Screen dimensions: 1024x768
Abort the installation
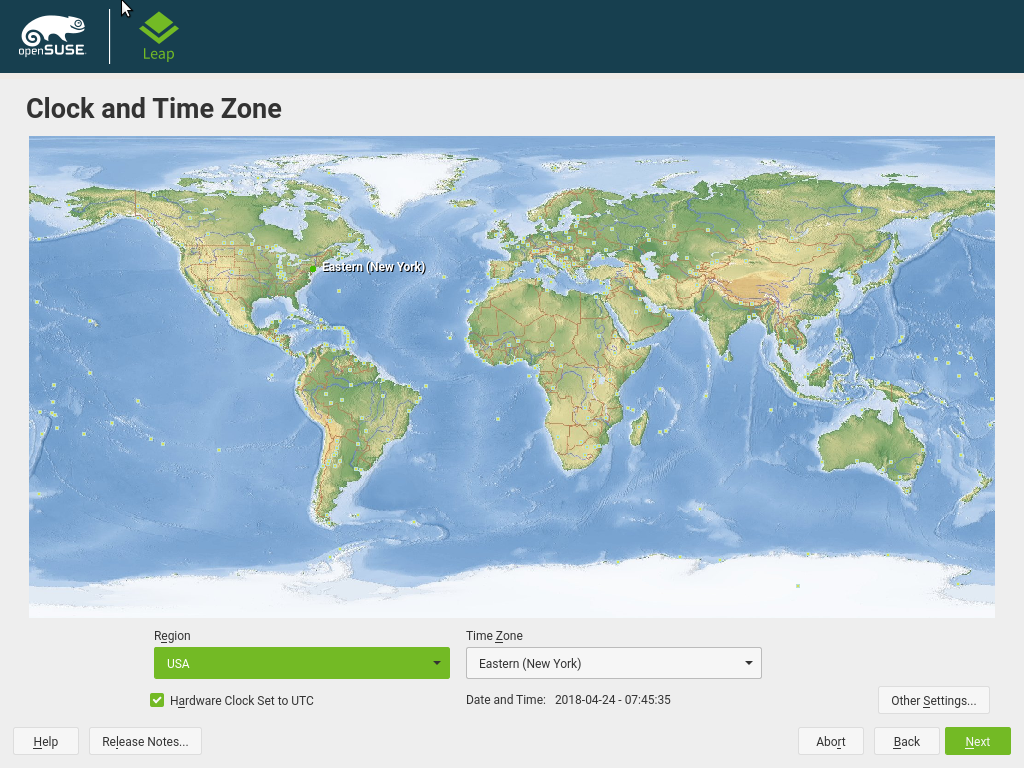tap(830, 741)
